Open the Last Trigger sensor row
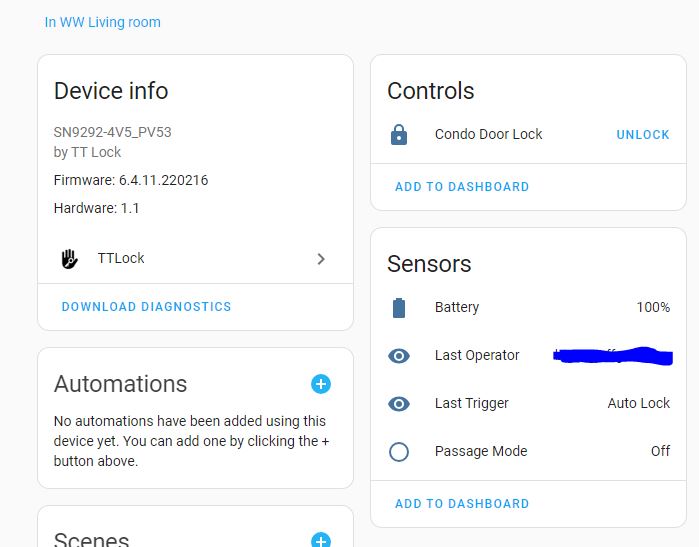The image size is (699, 547). click(x=528, y=403)
